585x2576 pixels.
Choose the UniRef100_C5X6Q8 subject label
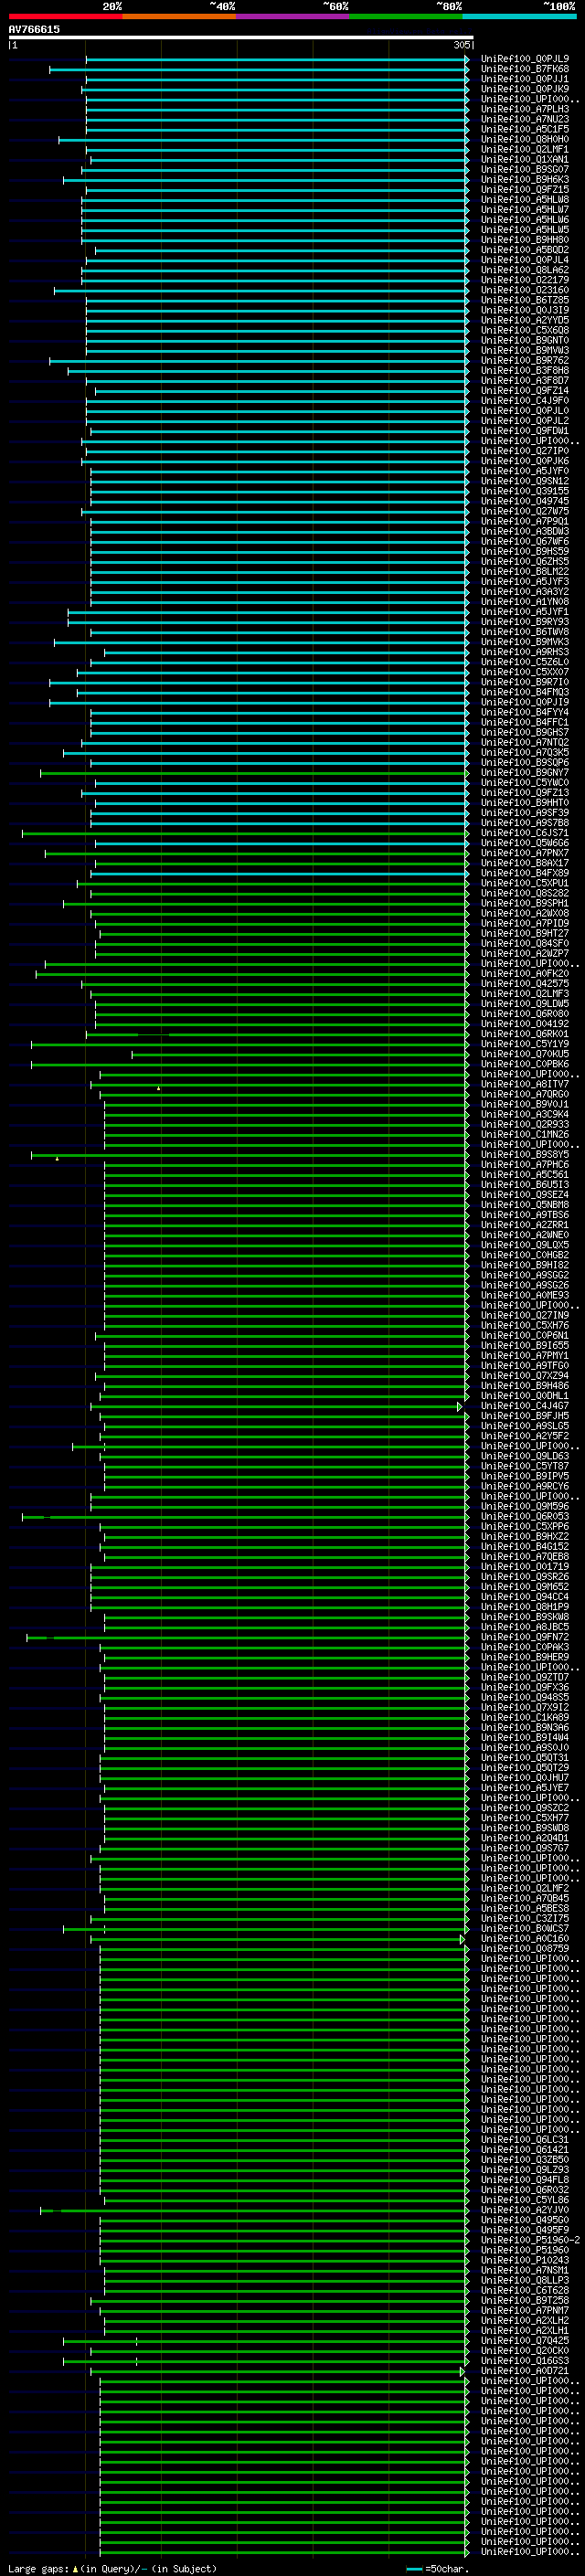[x=525, y=330]
